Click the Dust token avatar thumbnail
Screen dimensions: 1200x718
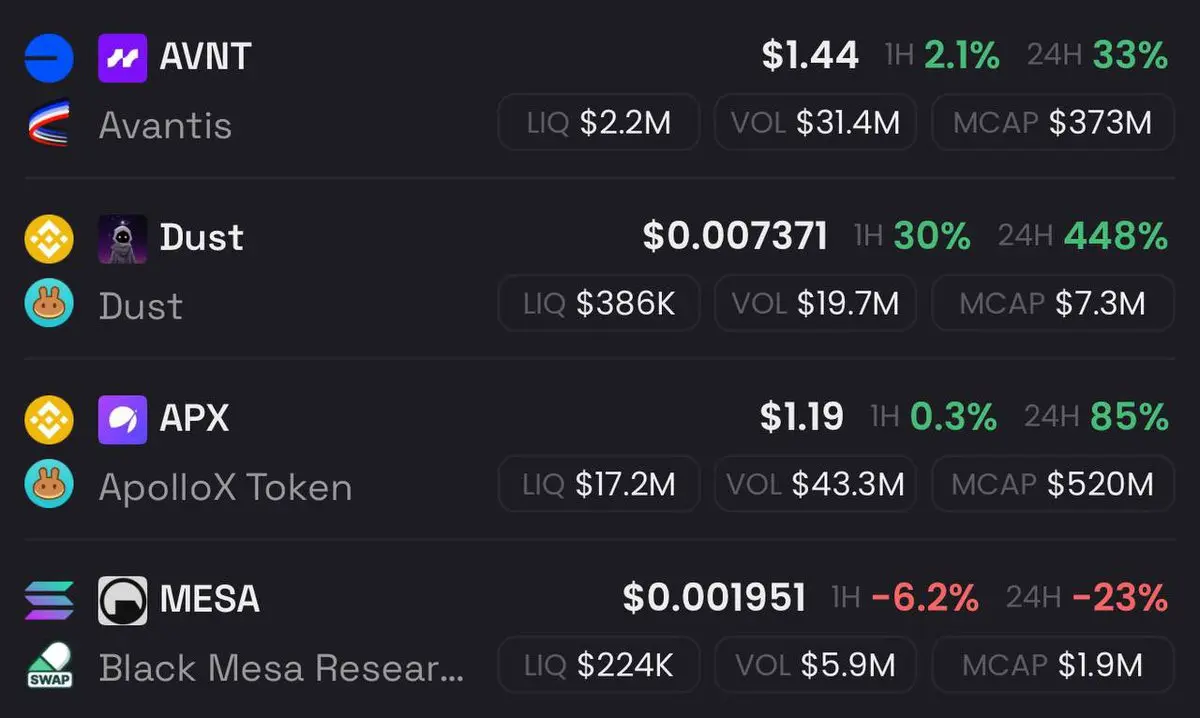(x=122, y=239)
